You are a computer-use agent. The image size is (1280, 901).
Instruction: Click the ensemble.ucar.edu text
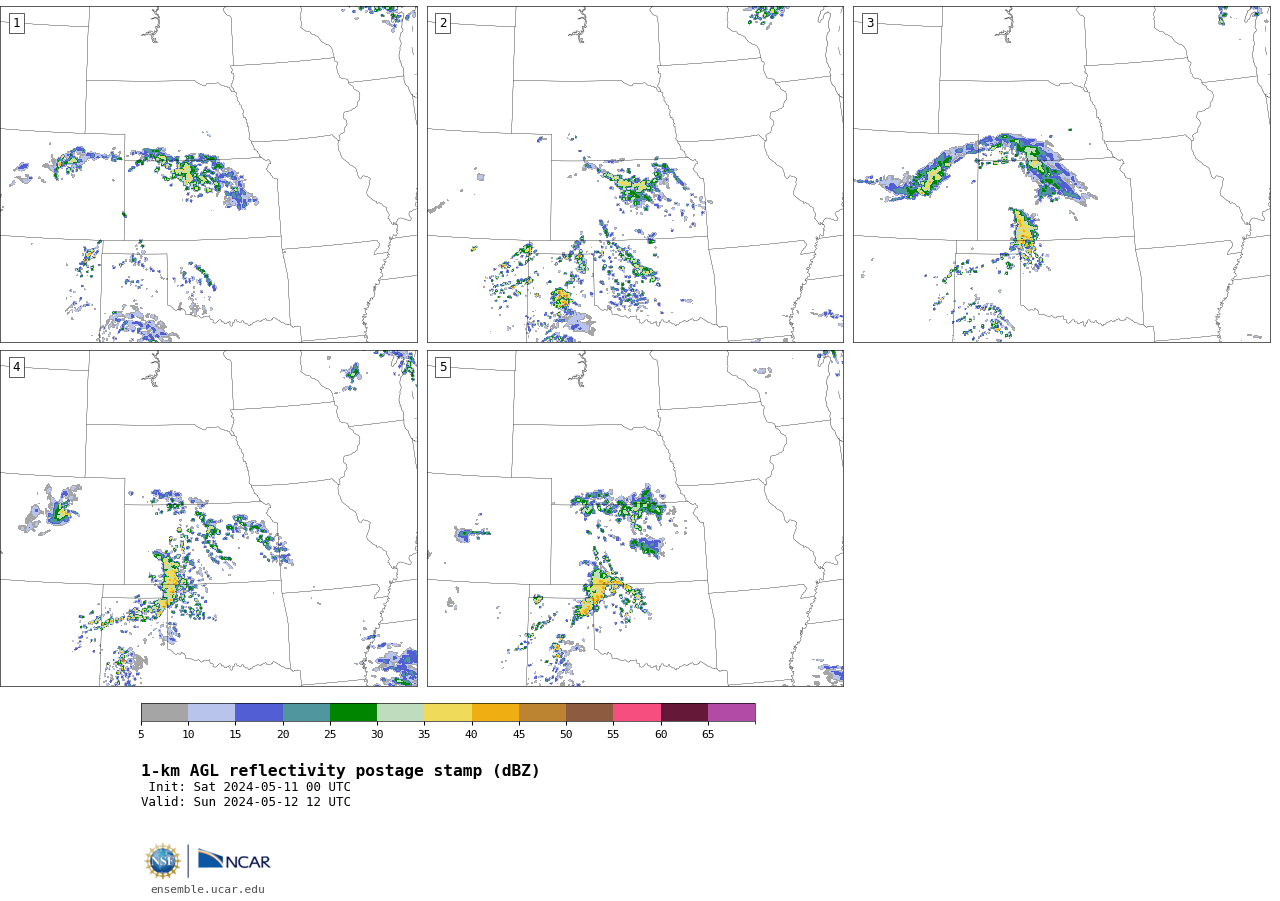point(208,890)
